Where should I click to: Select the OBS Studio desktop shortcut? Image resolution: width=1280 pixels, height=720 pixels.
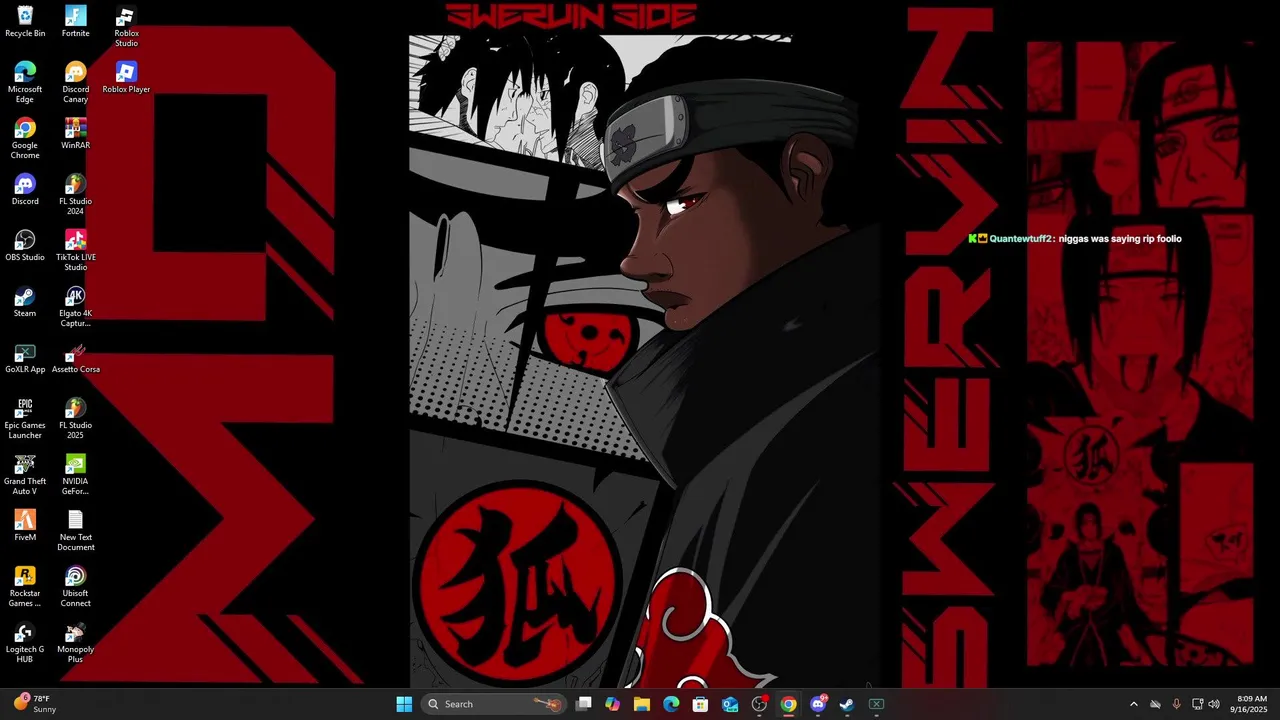click(25, 246)
